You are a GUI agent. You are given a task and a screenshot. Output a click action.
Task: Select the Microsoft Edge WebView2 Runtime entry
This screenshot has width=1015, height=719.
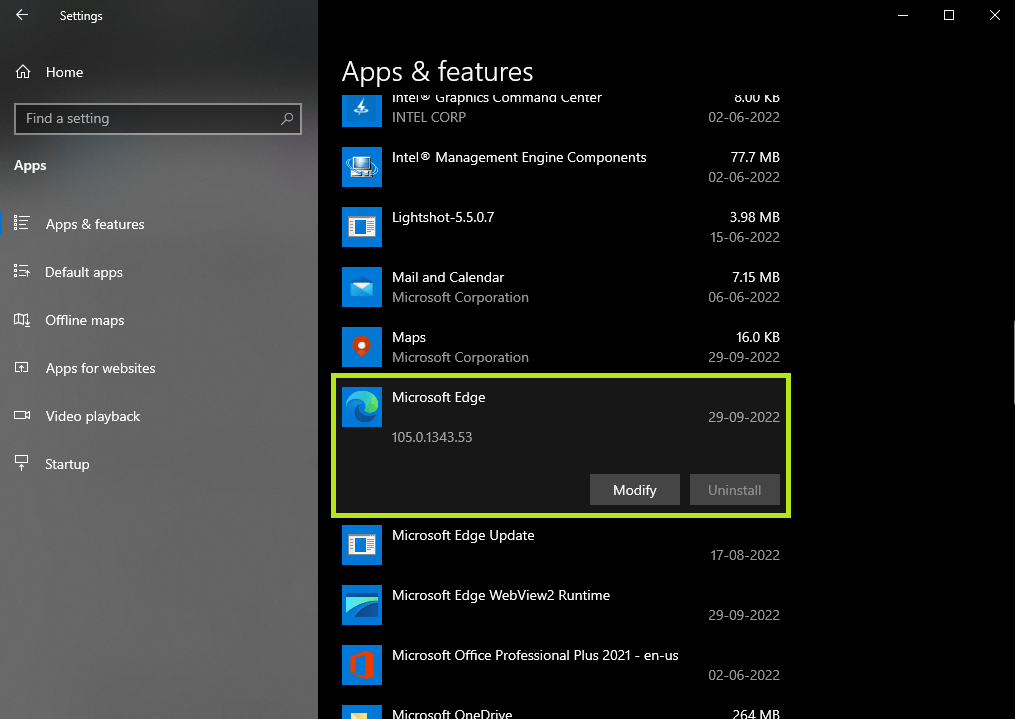coord(561,605)
